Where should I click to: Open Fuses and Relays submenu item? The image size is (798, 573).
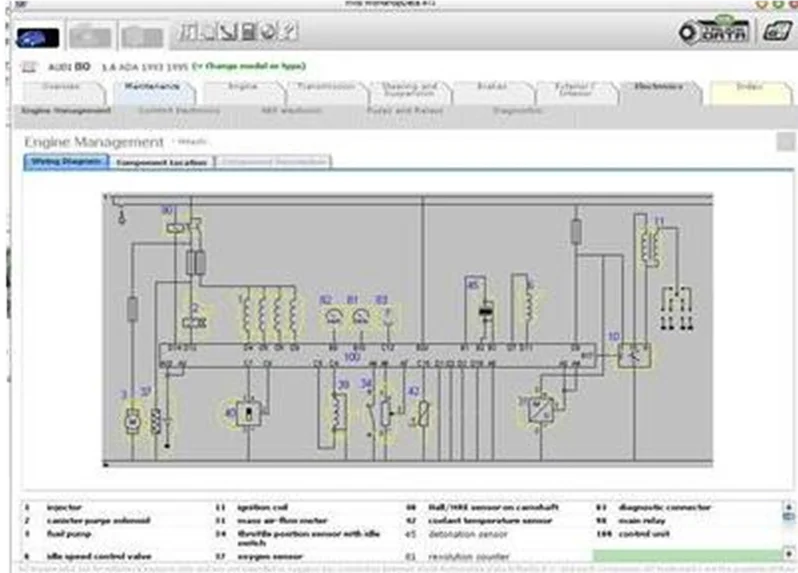point(405,110)
